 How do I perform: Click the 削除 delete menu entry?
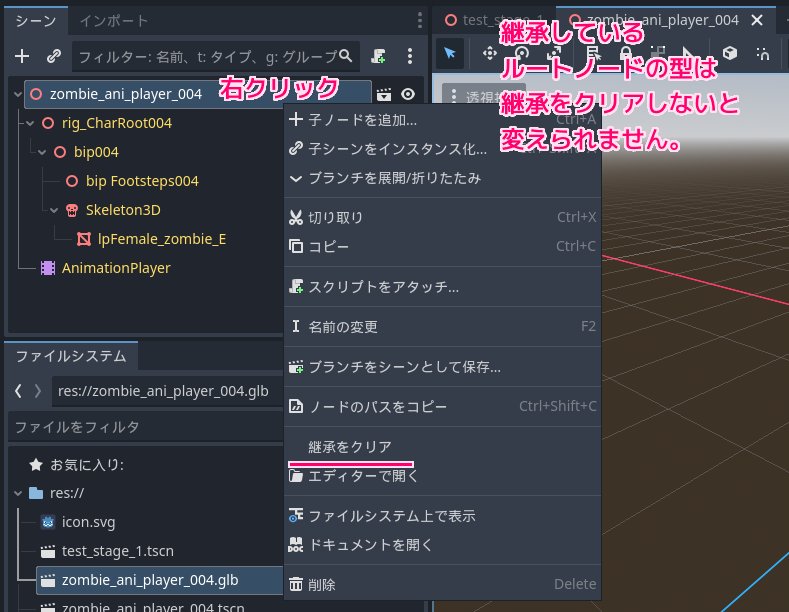coord(322,584)
